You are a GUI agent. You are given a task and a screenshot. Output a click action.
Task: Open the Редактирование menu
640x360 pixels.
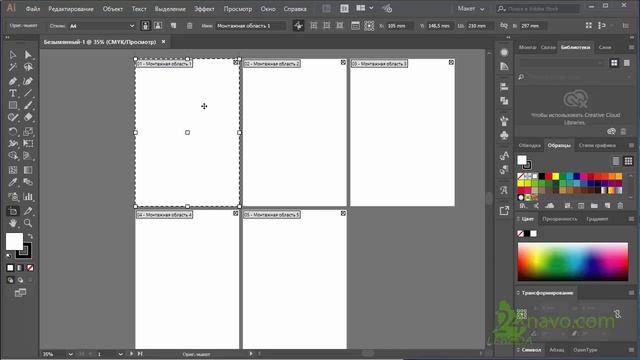(x=71, y=9)
